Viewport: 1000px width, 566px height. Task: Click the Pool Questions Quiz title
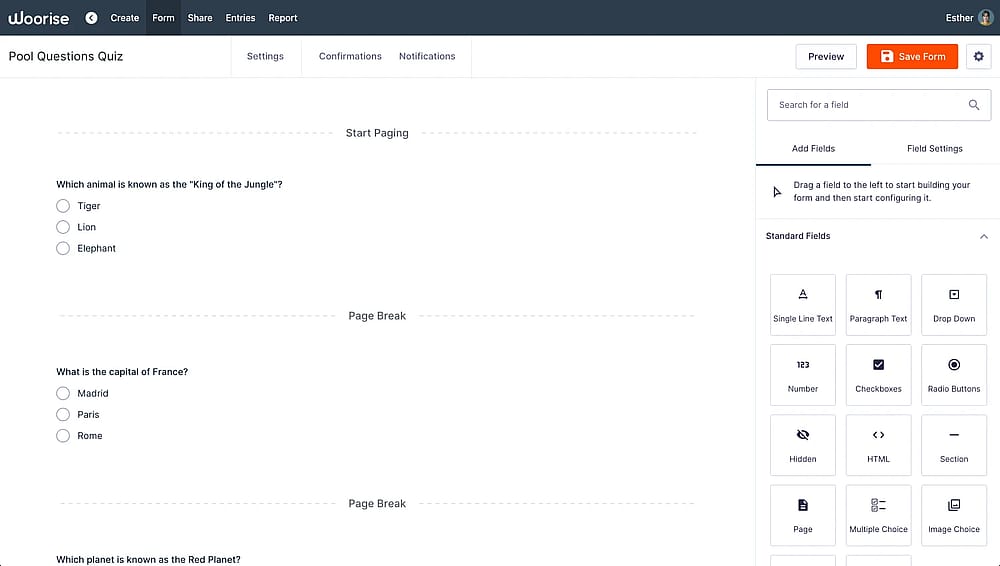66,56
